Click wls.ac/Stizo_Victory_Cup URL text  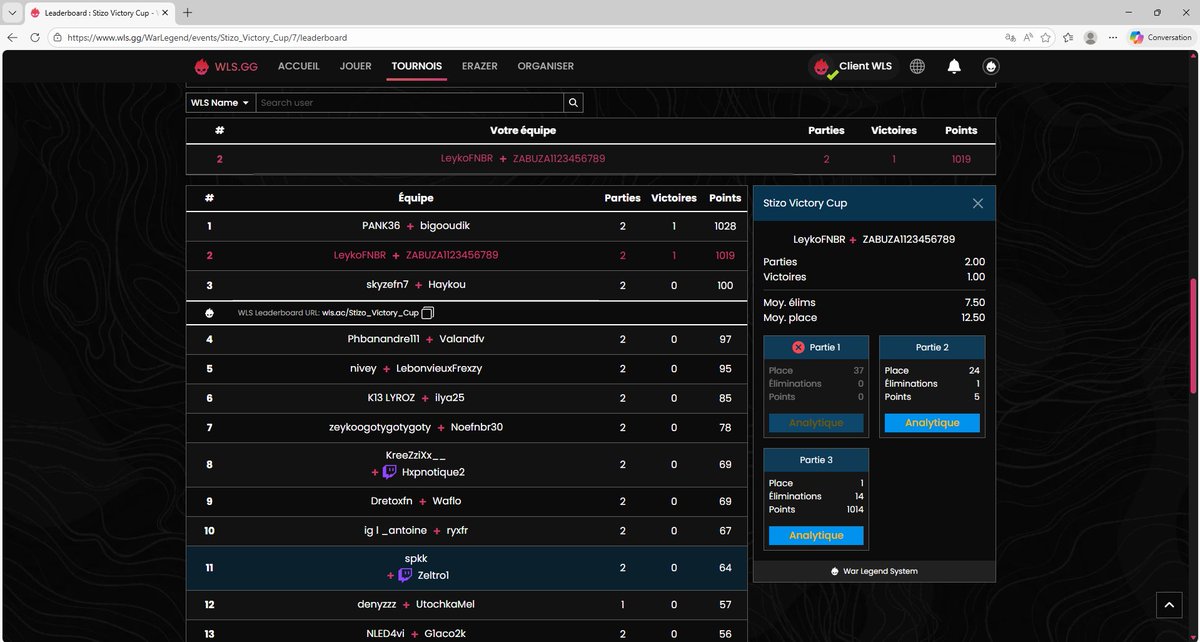pyautogui.click(x=370, y=313)
